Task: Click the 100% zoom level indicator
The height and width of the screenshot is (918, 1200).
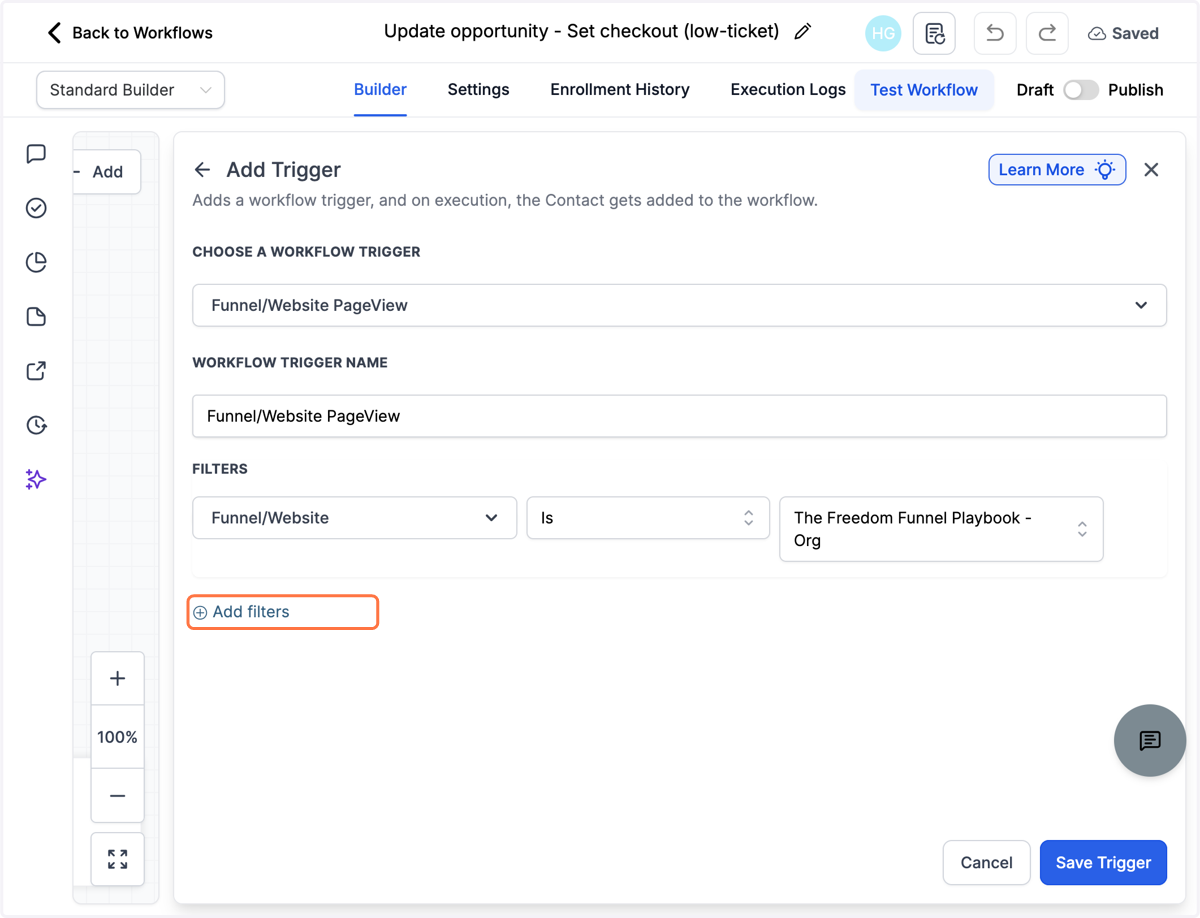Action: (117, 737)
